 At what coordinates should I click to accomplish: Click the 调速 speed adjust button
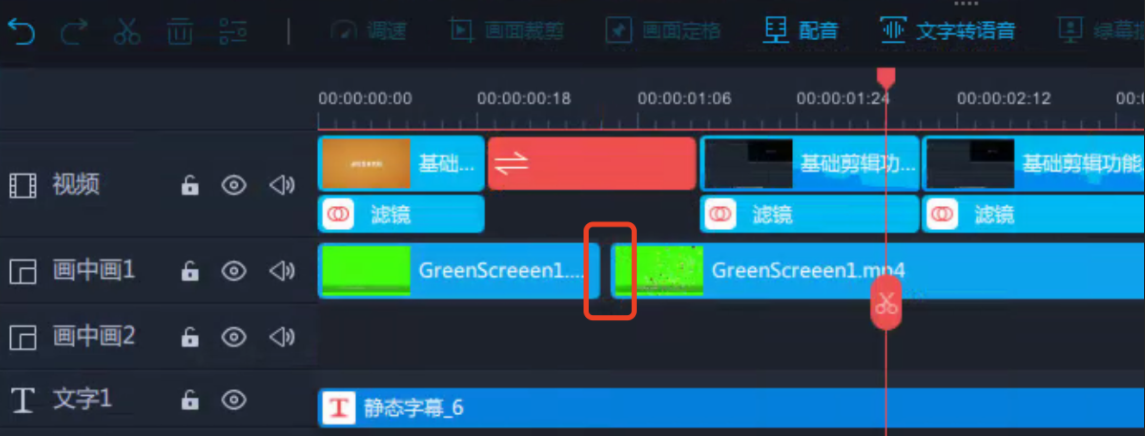(x=368, y=31)
